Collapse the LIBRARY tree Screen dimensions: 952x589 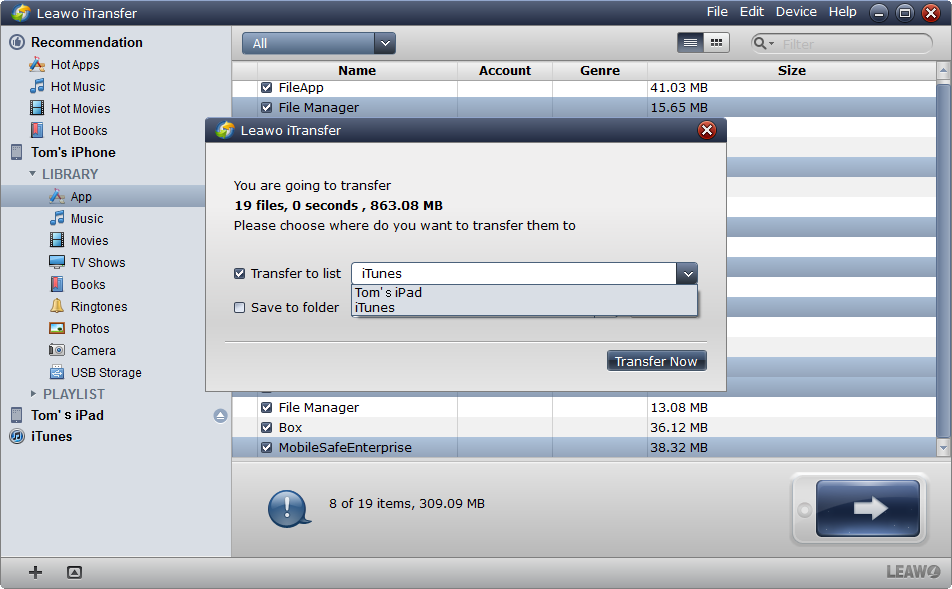[33, 174]
